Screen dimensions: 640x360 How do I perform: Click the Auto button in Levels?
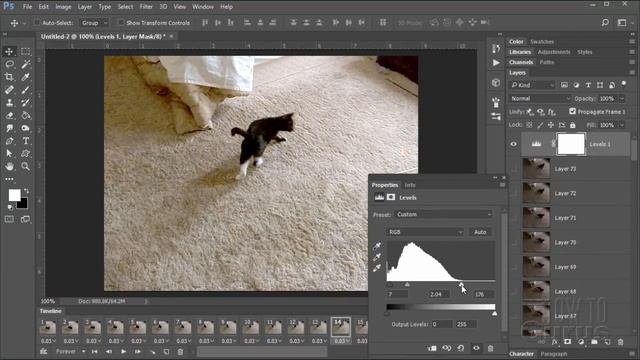[x=480, y=232]
